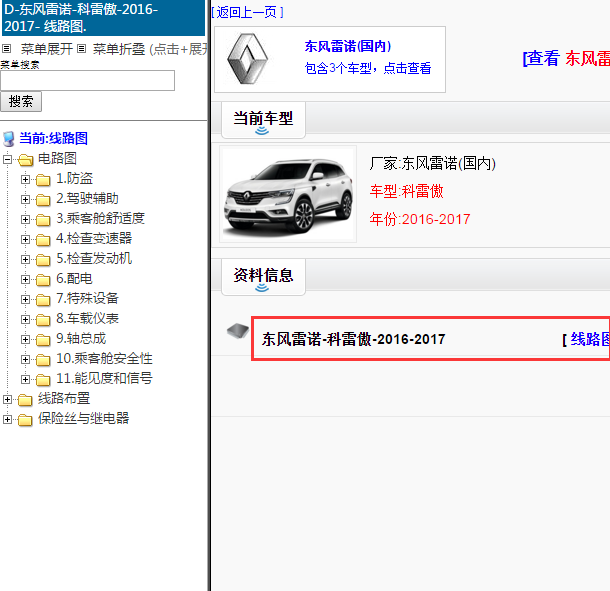Click the folder icon next to 6.配电

[x=43, y=280]
